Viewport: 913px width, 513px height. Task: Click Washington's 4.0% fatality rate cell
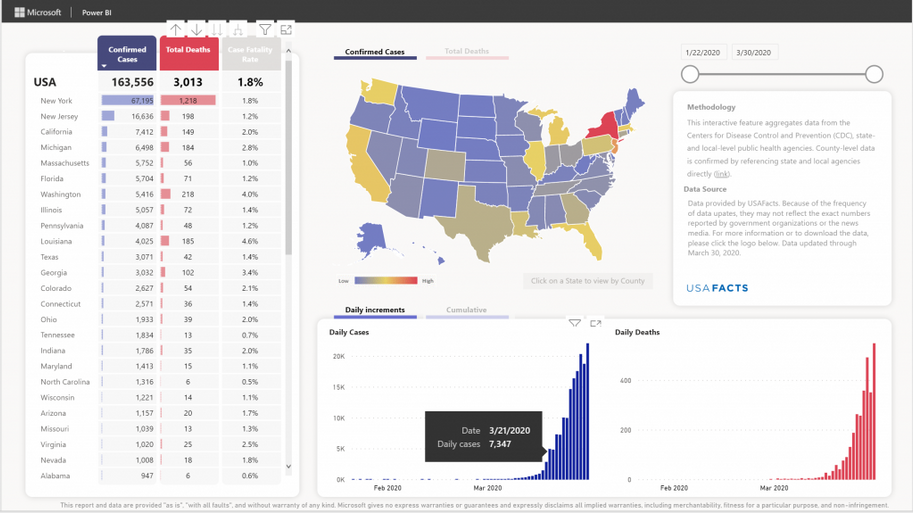pos(250,194)
